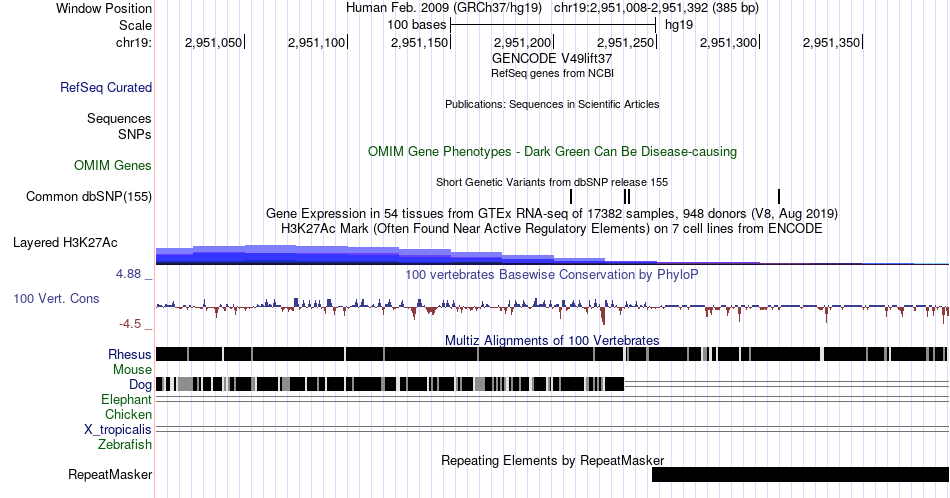Click the Layered H3K27Ac track label
This screenshot has height=498, width=950.
[x=65, y=242]
